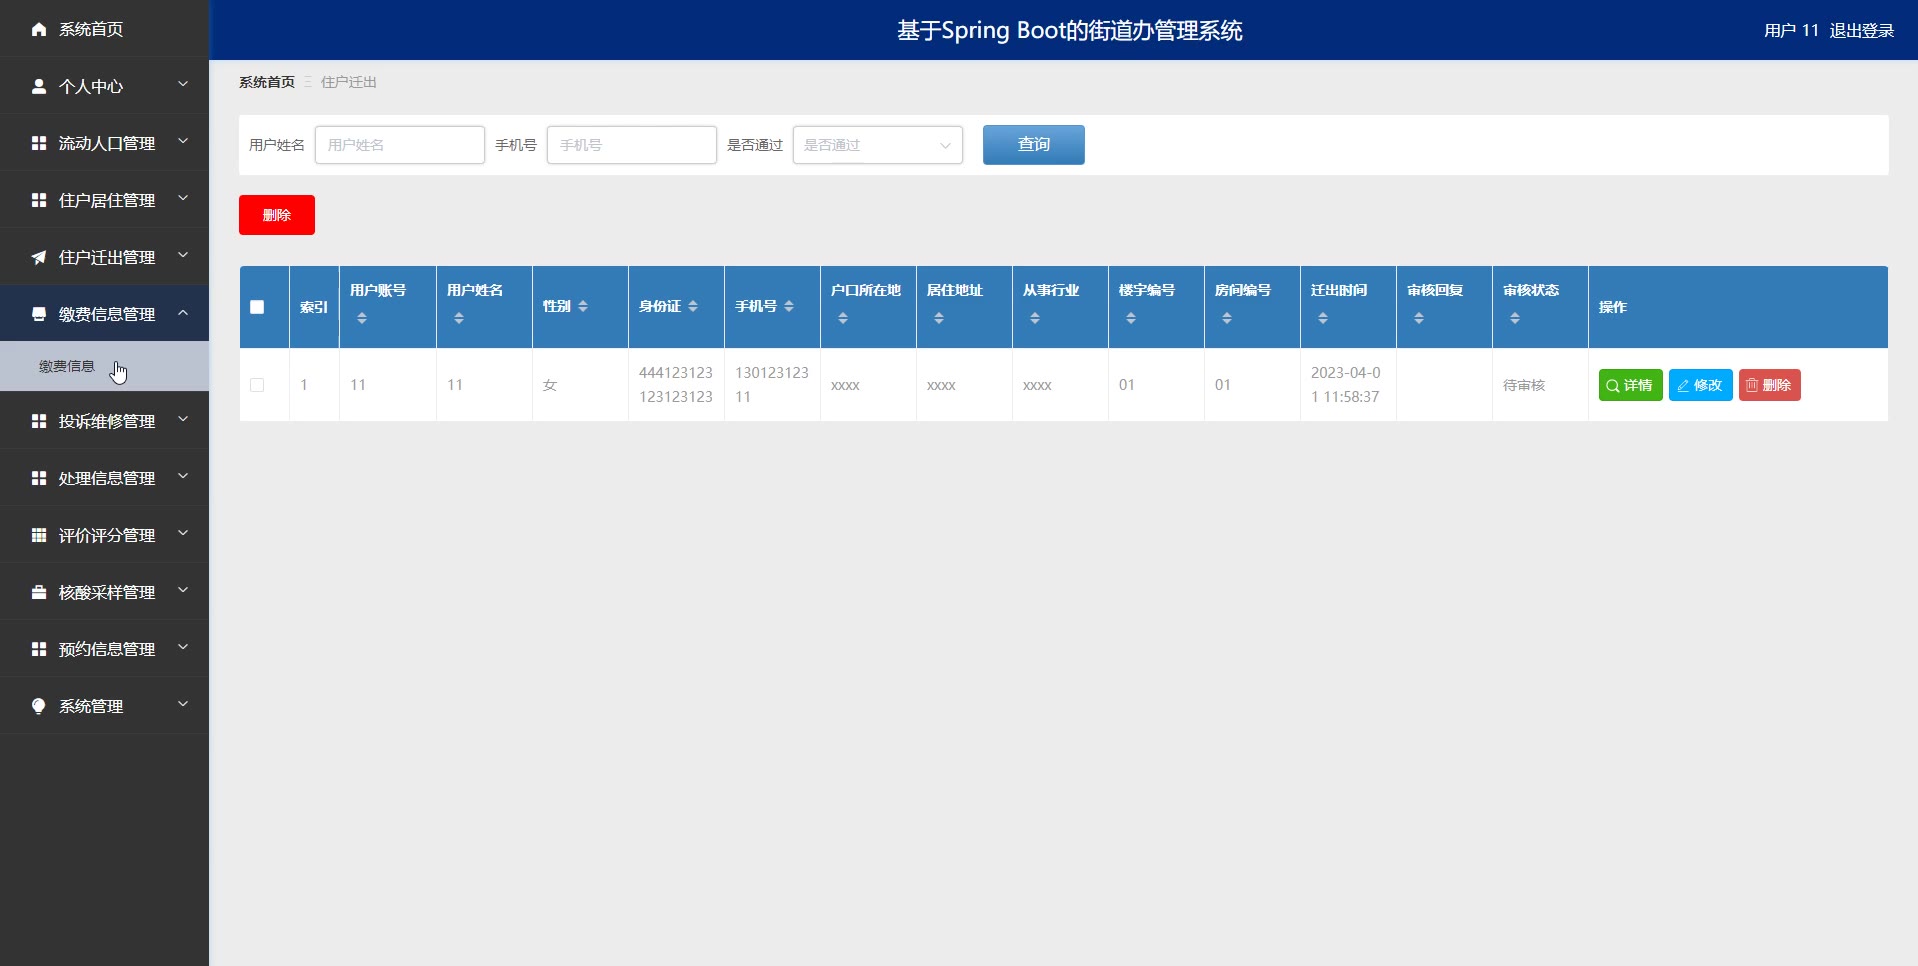The image size is (1918, 966).
Task: Click the icon beside 缴费信息管理
Action: (39, 314)
